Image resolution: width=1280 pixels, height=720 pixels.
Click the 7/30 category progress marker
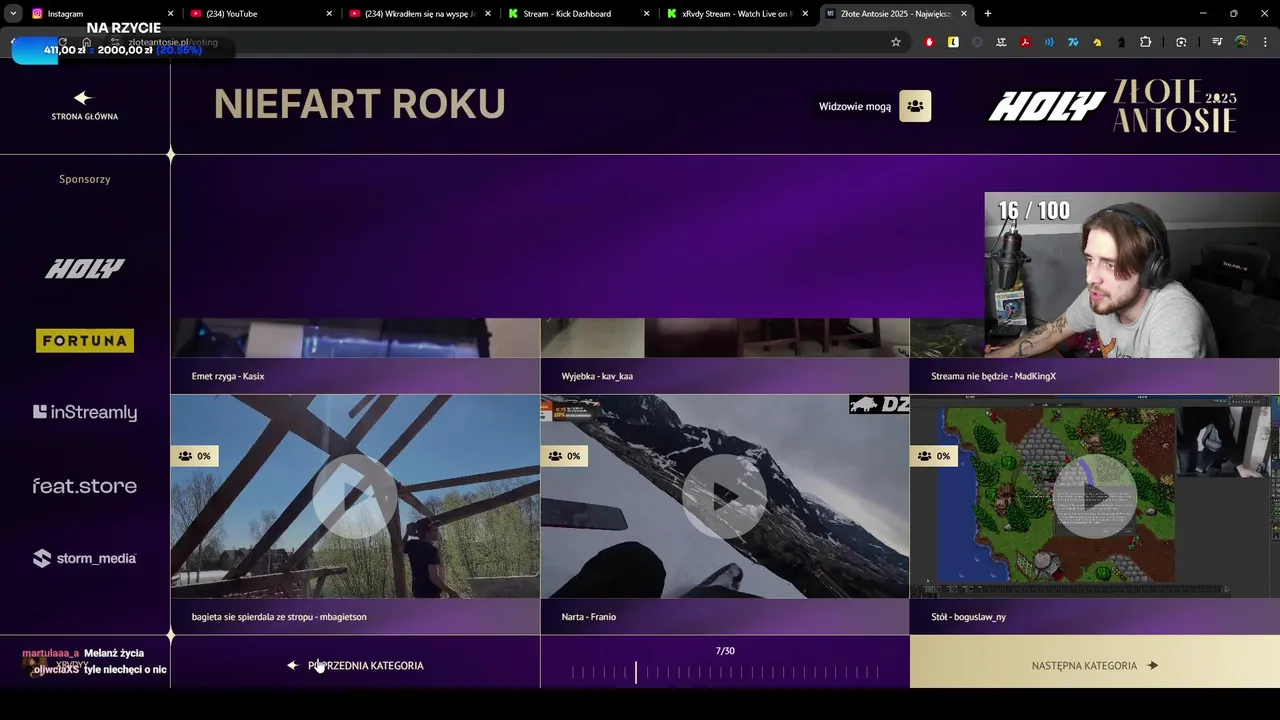coord(636,672)
